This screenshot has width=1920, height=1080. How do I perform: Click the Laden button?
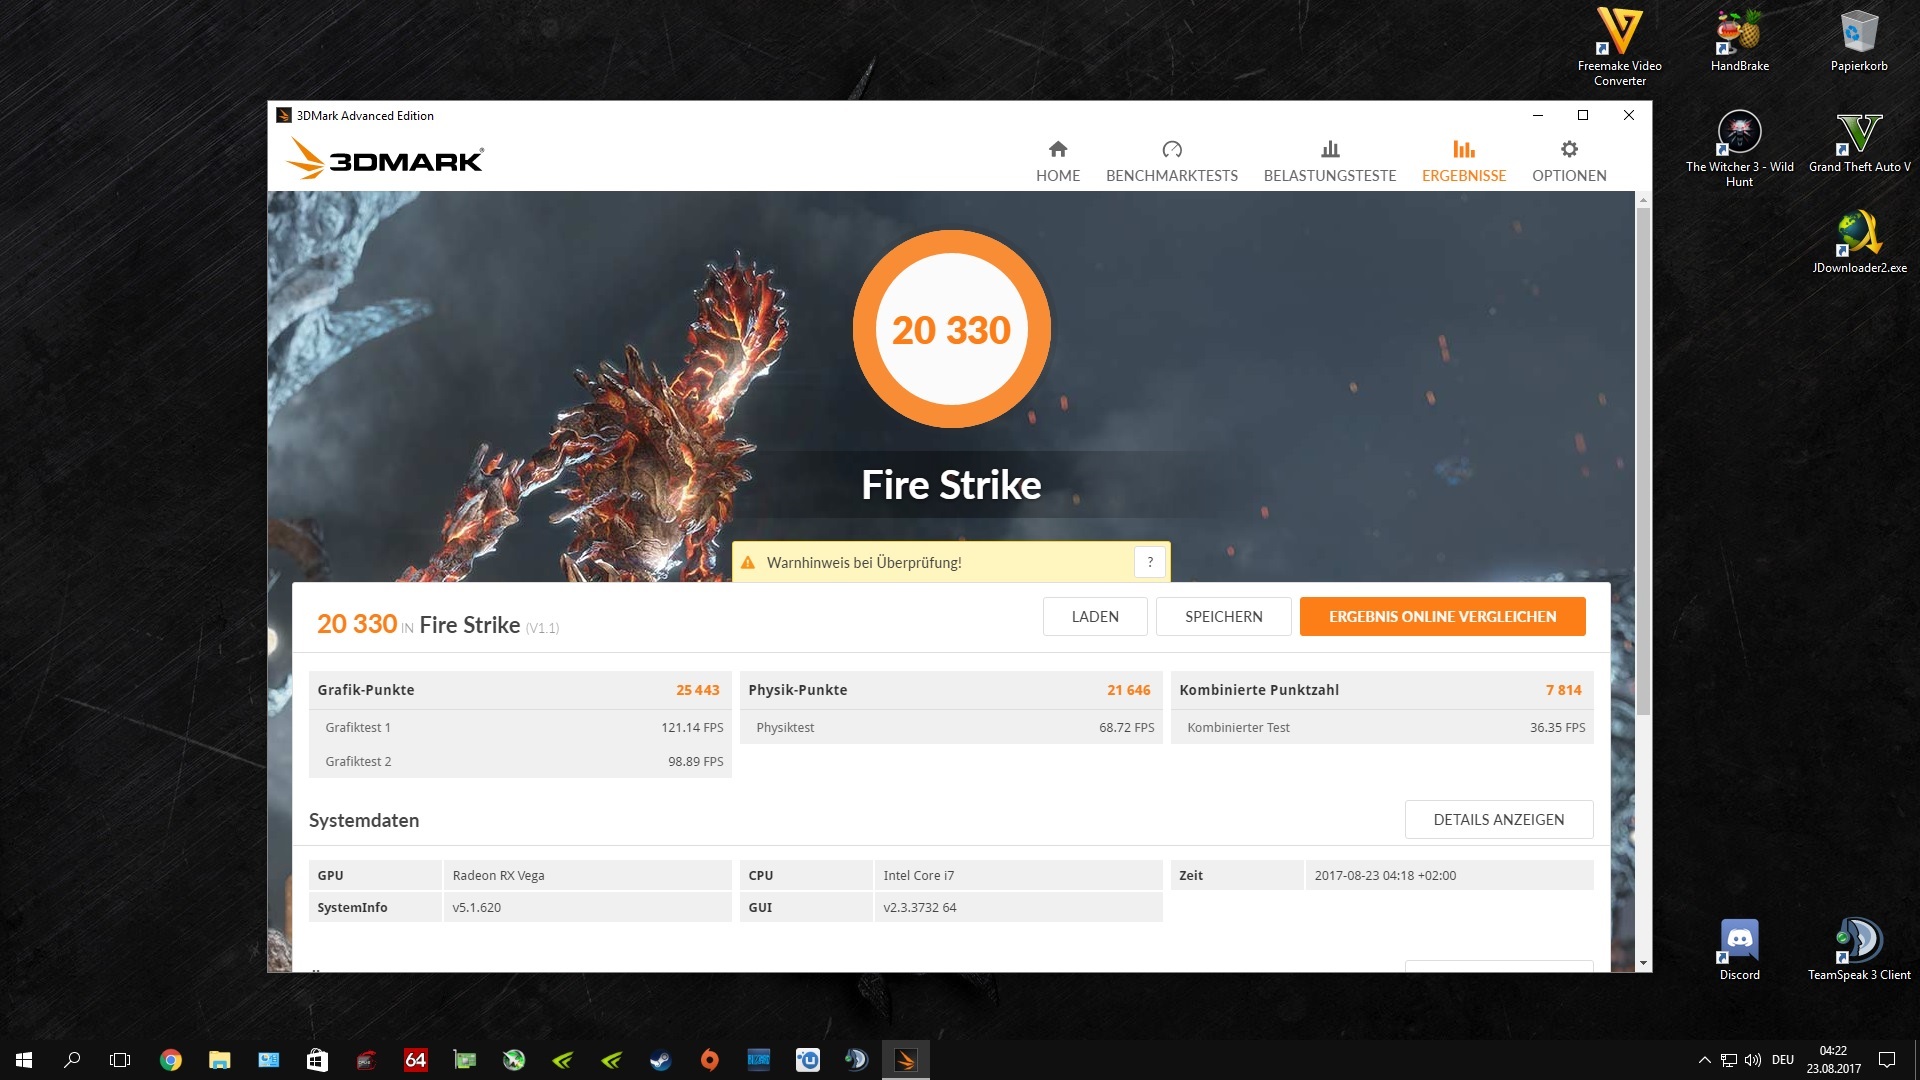(x=1094, y=617)
